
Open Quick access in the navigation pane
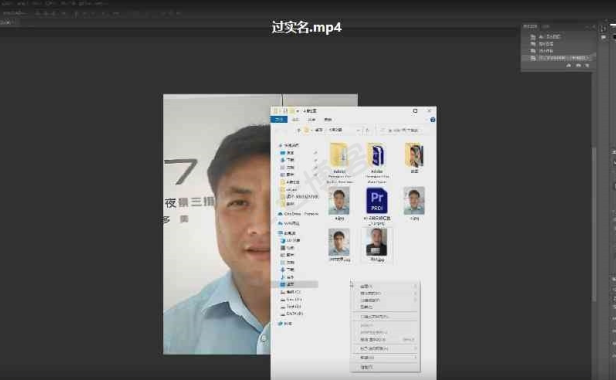tap(290, 145)
